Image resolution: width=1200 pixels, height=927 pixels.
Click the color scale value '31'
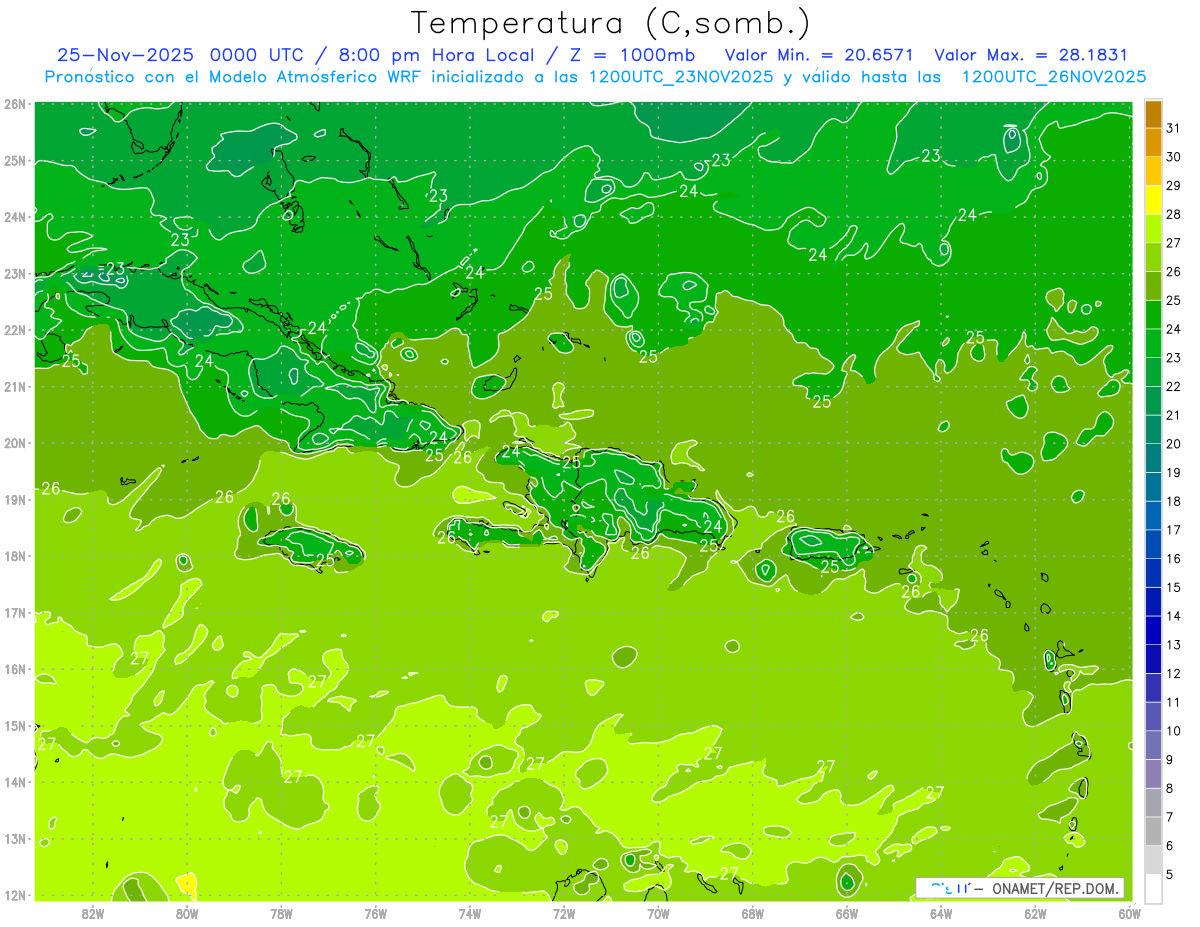click(1173, 128)
